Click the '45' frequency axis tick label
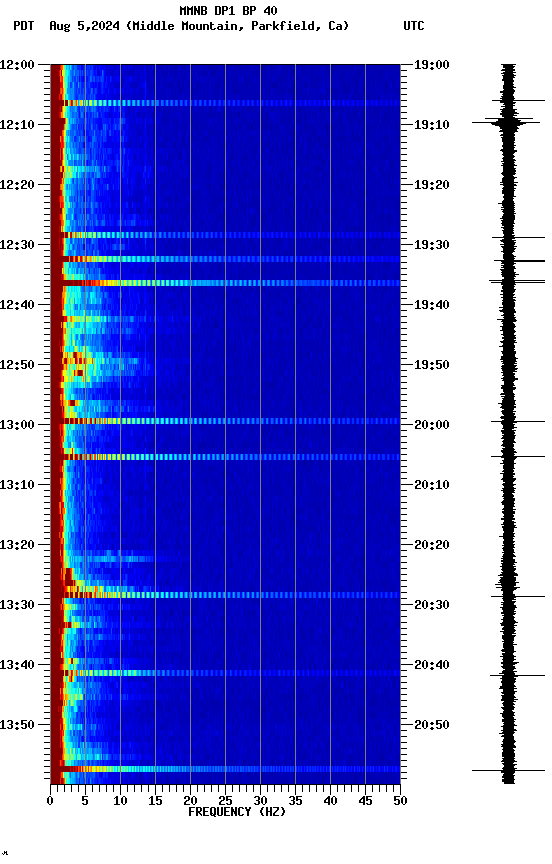The image size is (552, 864). 365,801
